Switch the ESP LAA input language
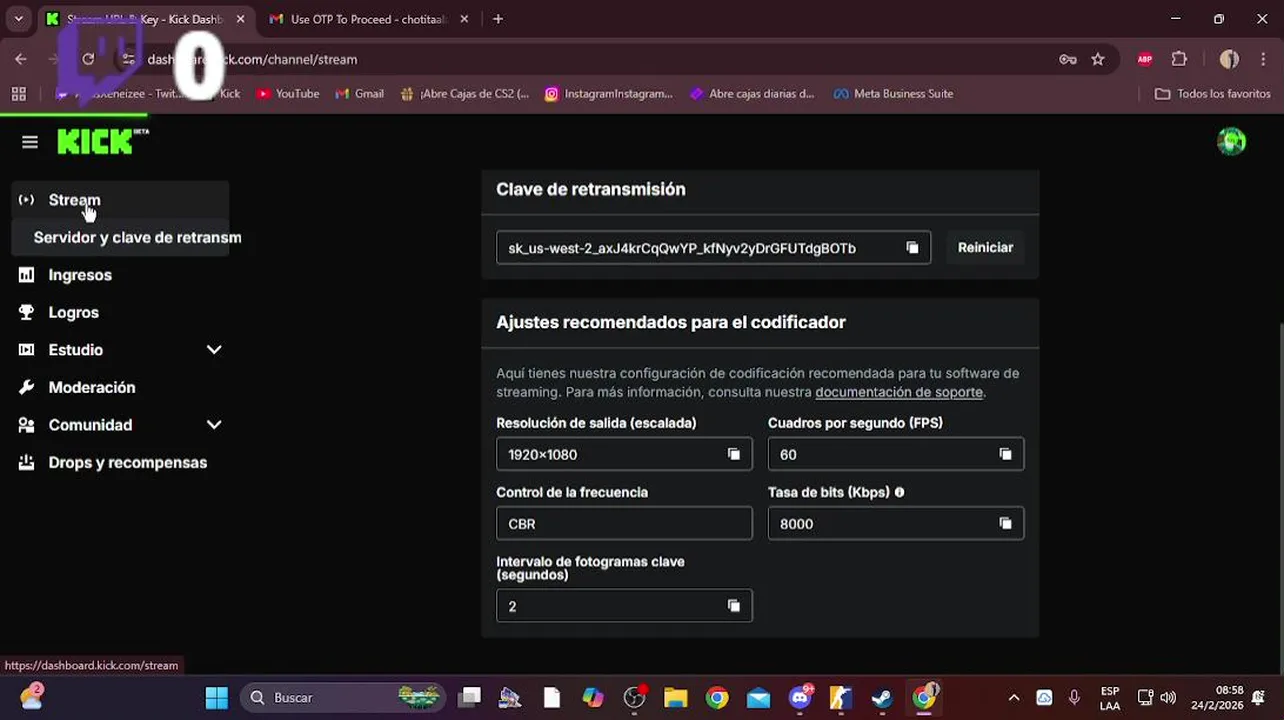Image resolution: width=1284 pixels, height=720 pixels. [x=1110, y=697]
